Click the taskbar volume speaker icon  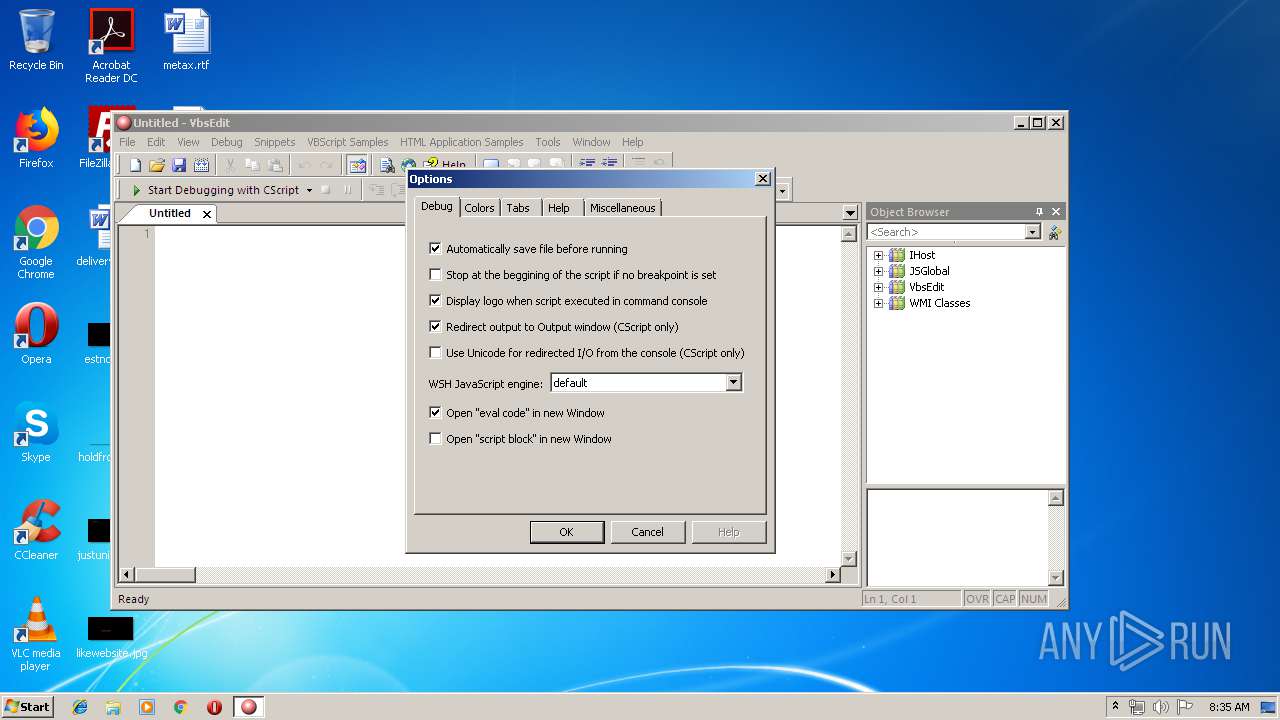[x=1160, y=707]
